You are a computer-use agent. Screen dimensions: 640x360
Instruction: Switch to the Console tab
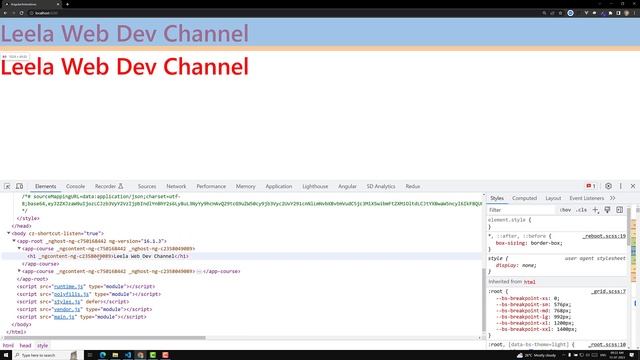pos(76,186)
